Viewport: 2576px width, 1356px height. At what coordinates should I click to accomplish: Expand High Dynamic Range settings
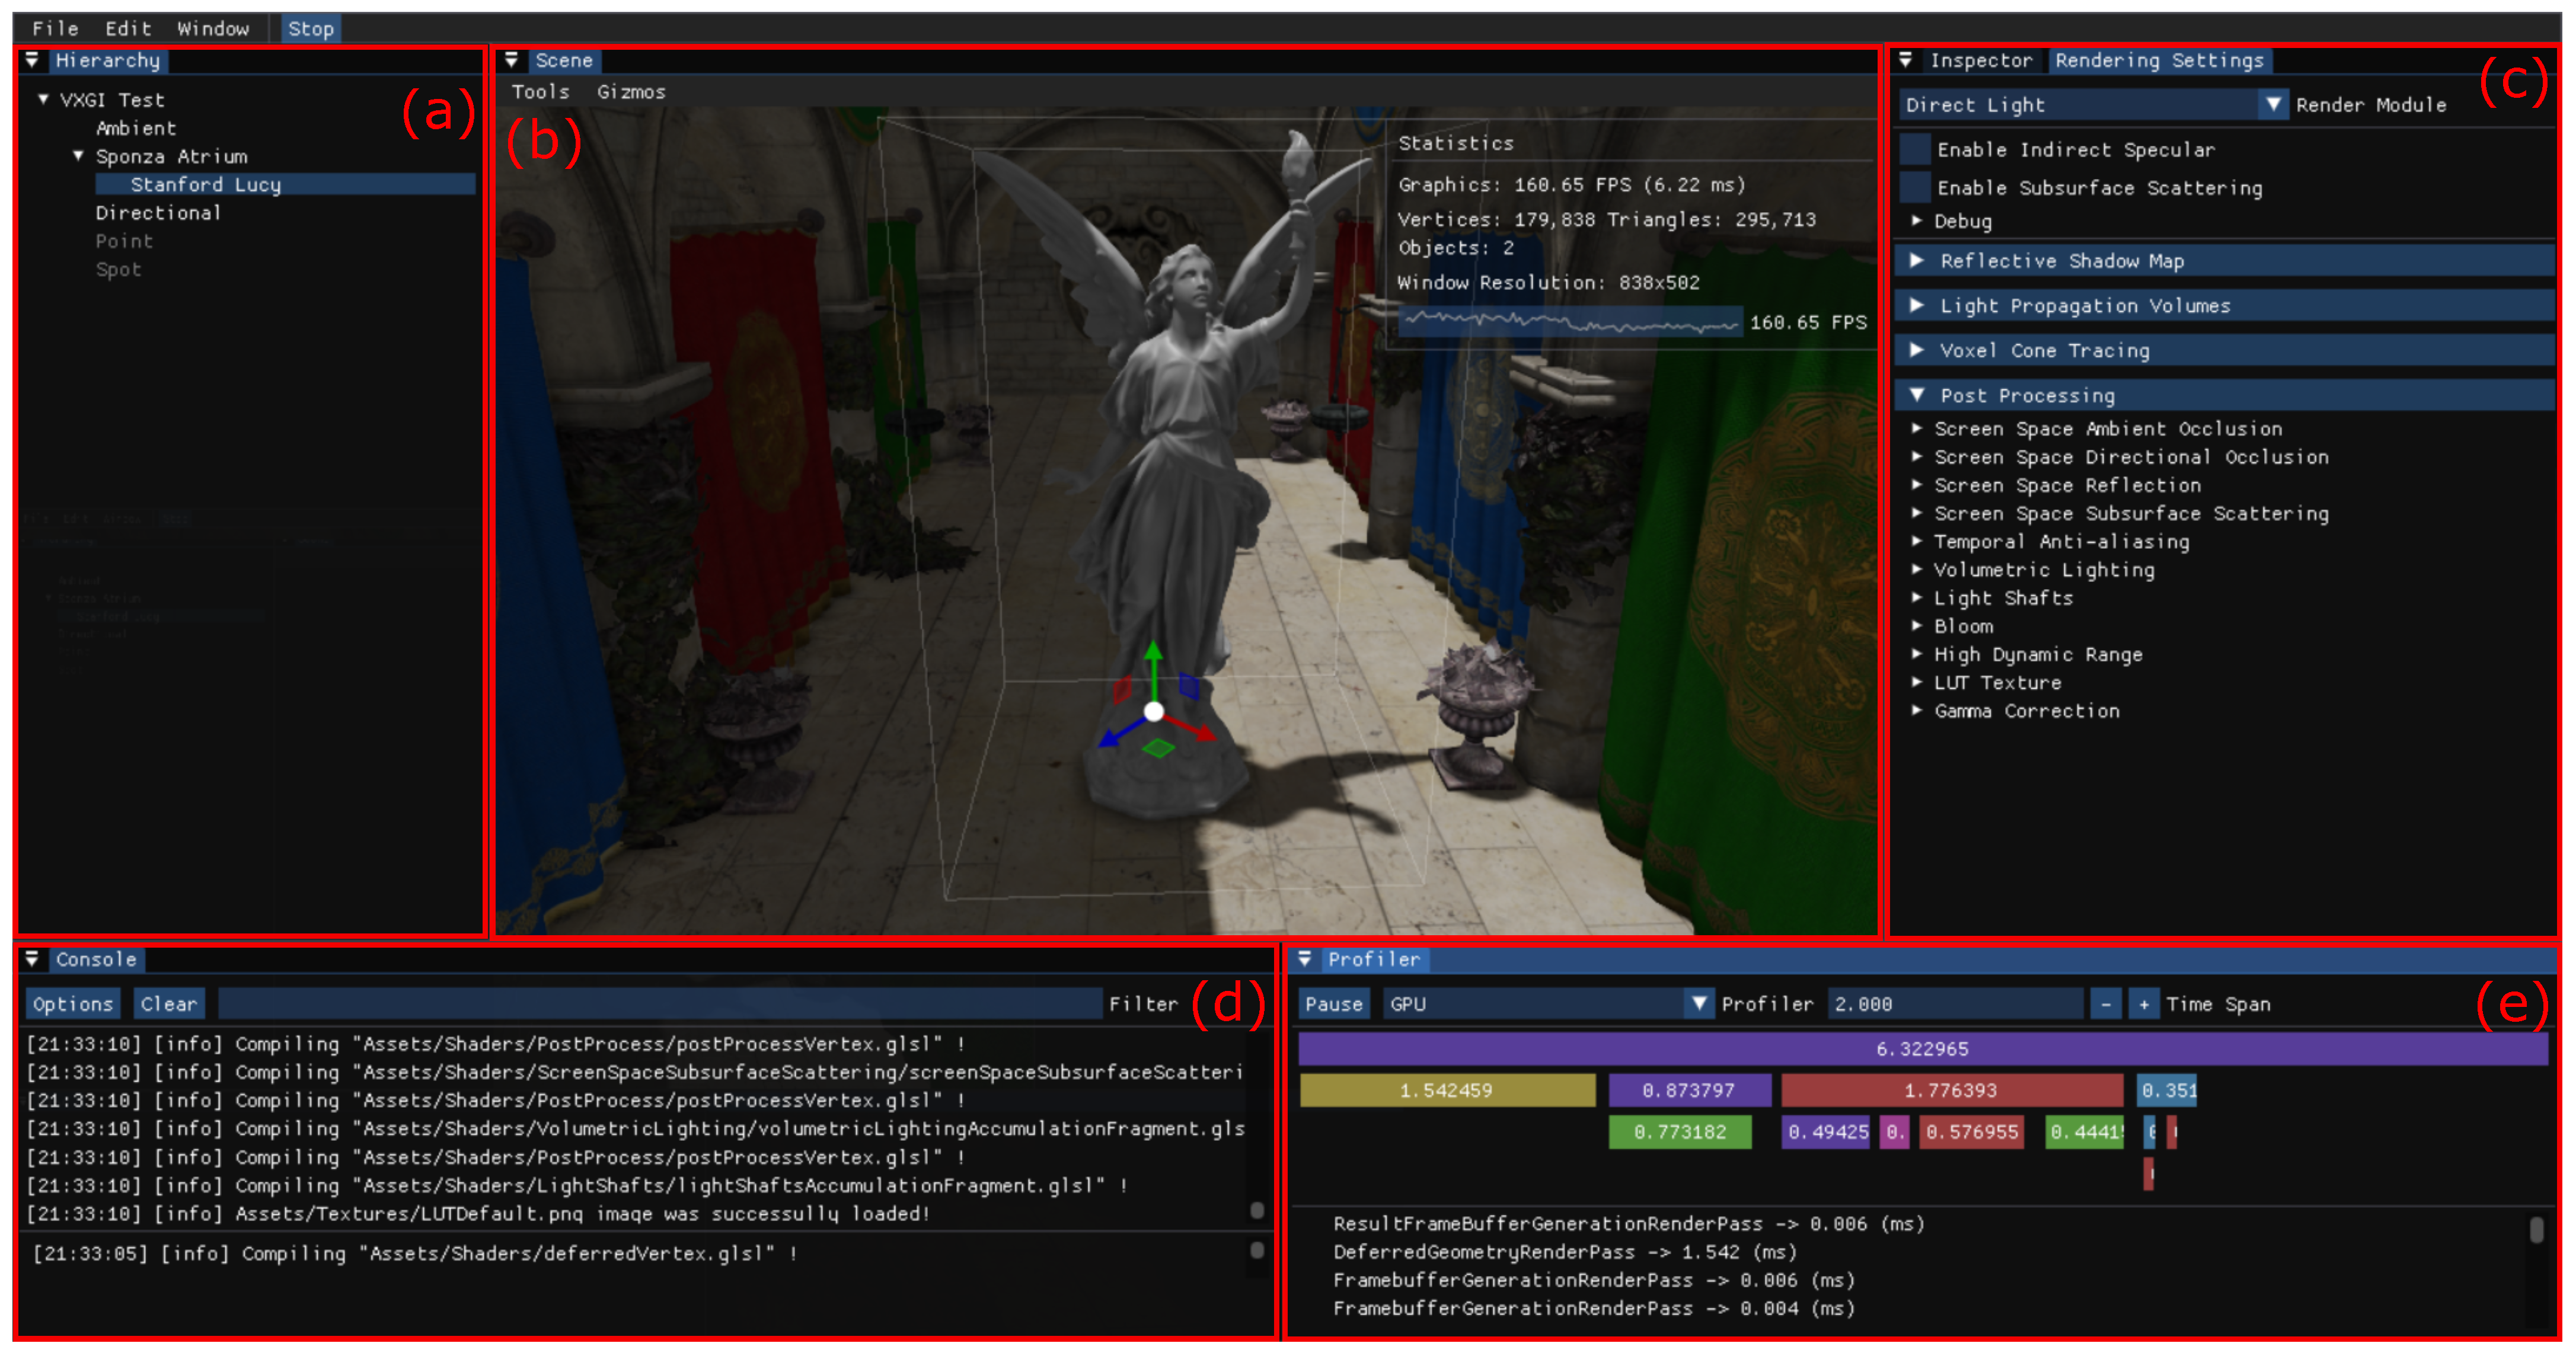[x=1916, y=654]
